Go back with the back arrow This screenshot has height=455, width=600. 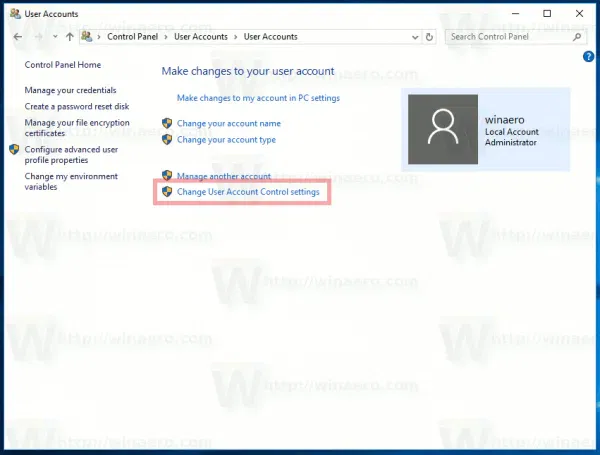(18, 37)
